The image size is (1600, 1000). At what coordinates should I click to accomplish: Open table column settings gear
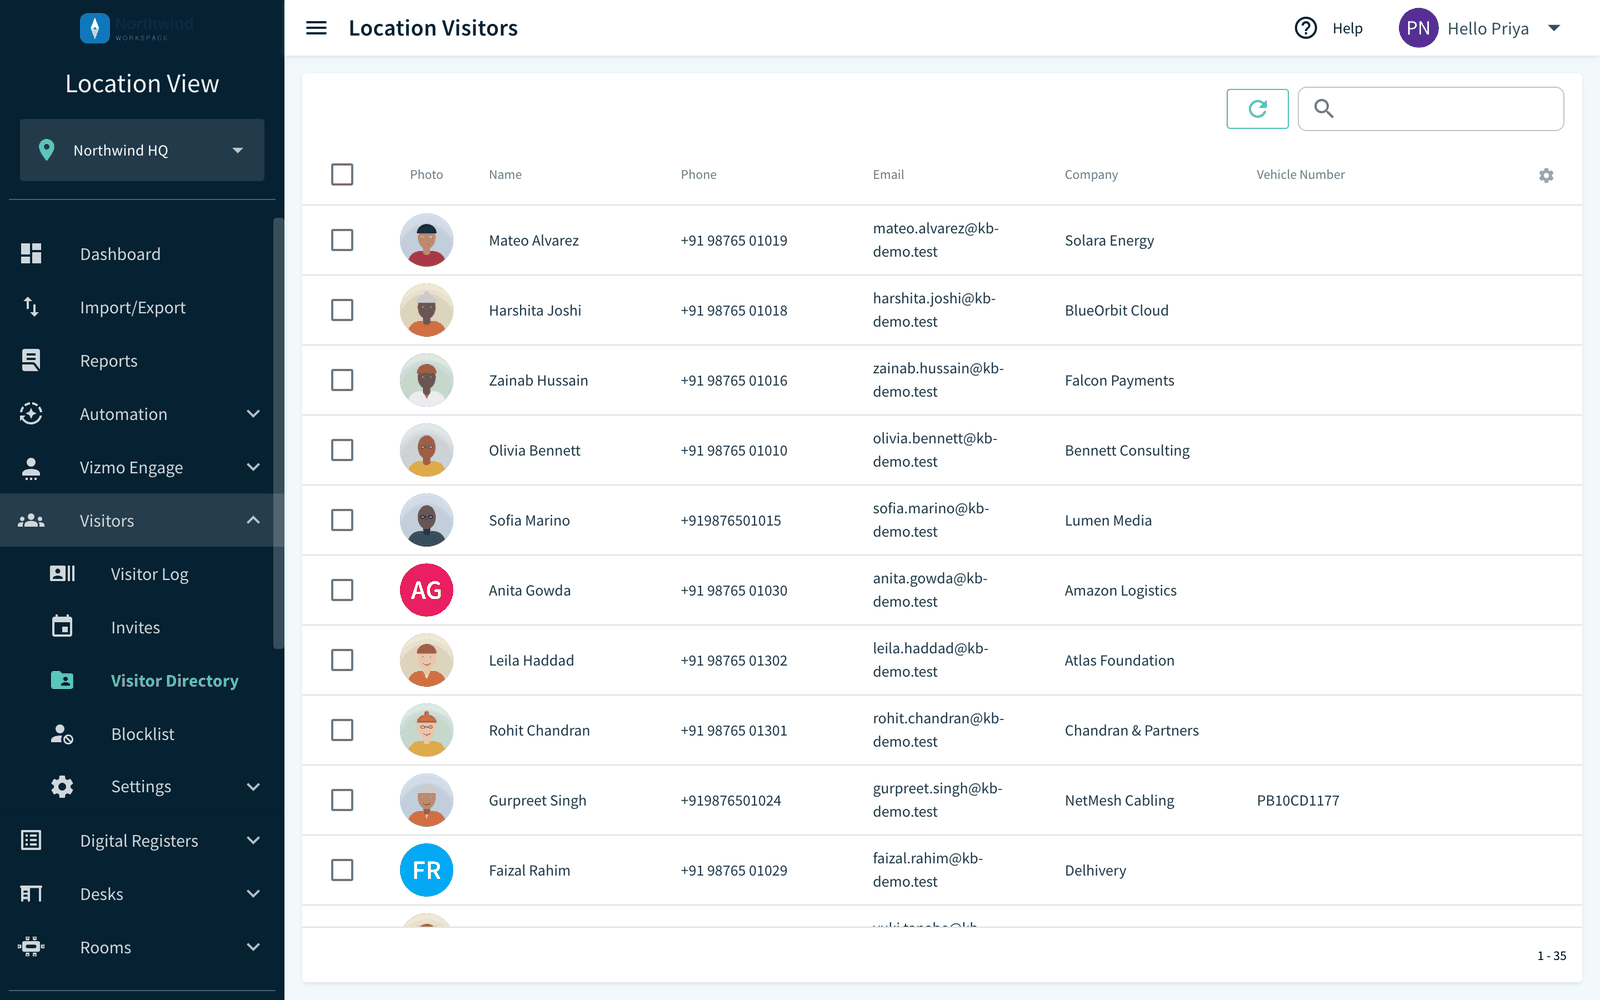pyautogui.click(x=1546, y=175)
